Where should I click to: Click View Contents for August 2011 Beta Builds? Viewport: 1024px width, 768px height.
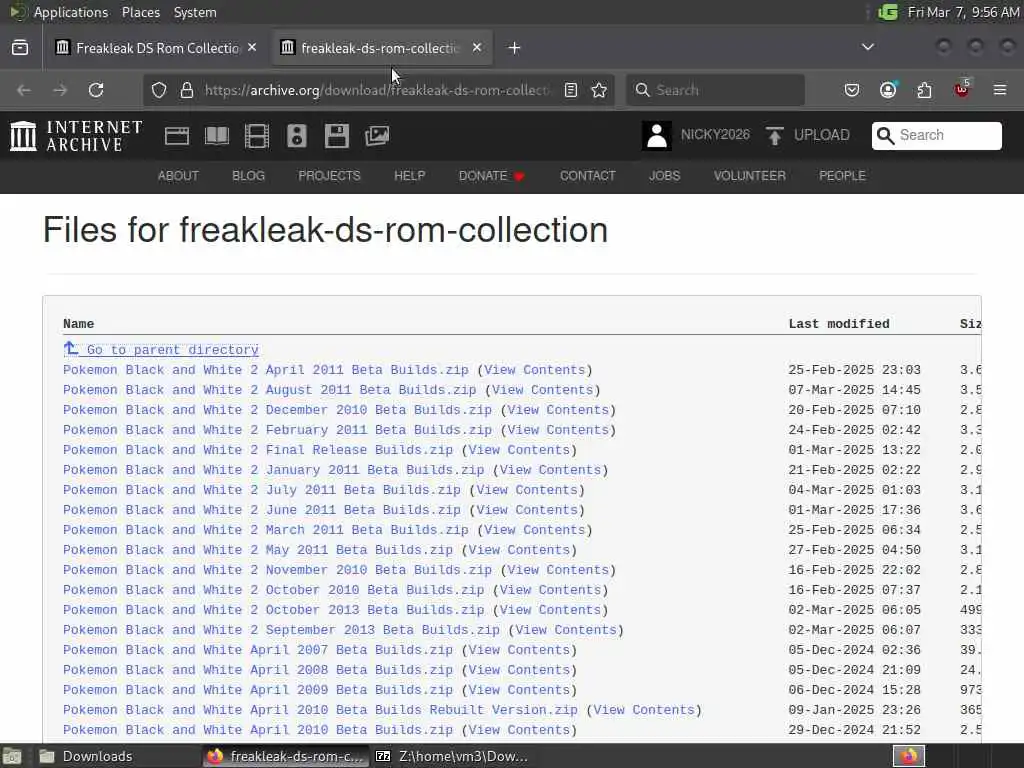(542, 390)
